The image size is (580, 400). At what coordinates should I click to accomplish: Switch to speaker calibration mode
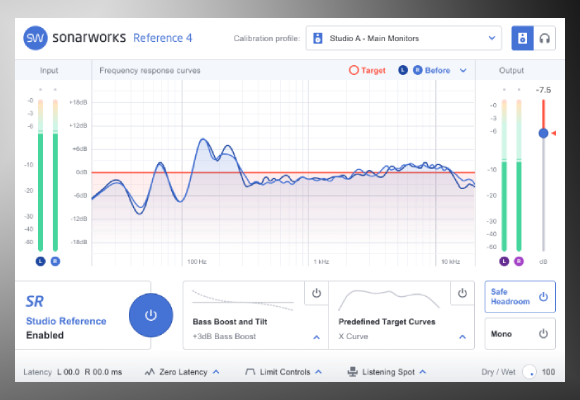[x=522, y=38]
